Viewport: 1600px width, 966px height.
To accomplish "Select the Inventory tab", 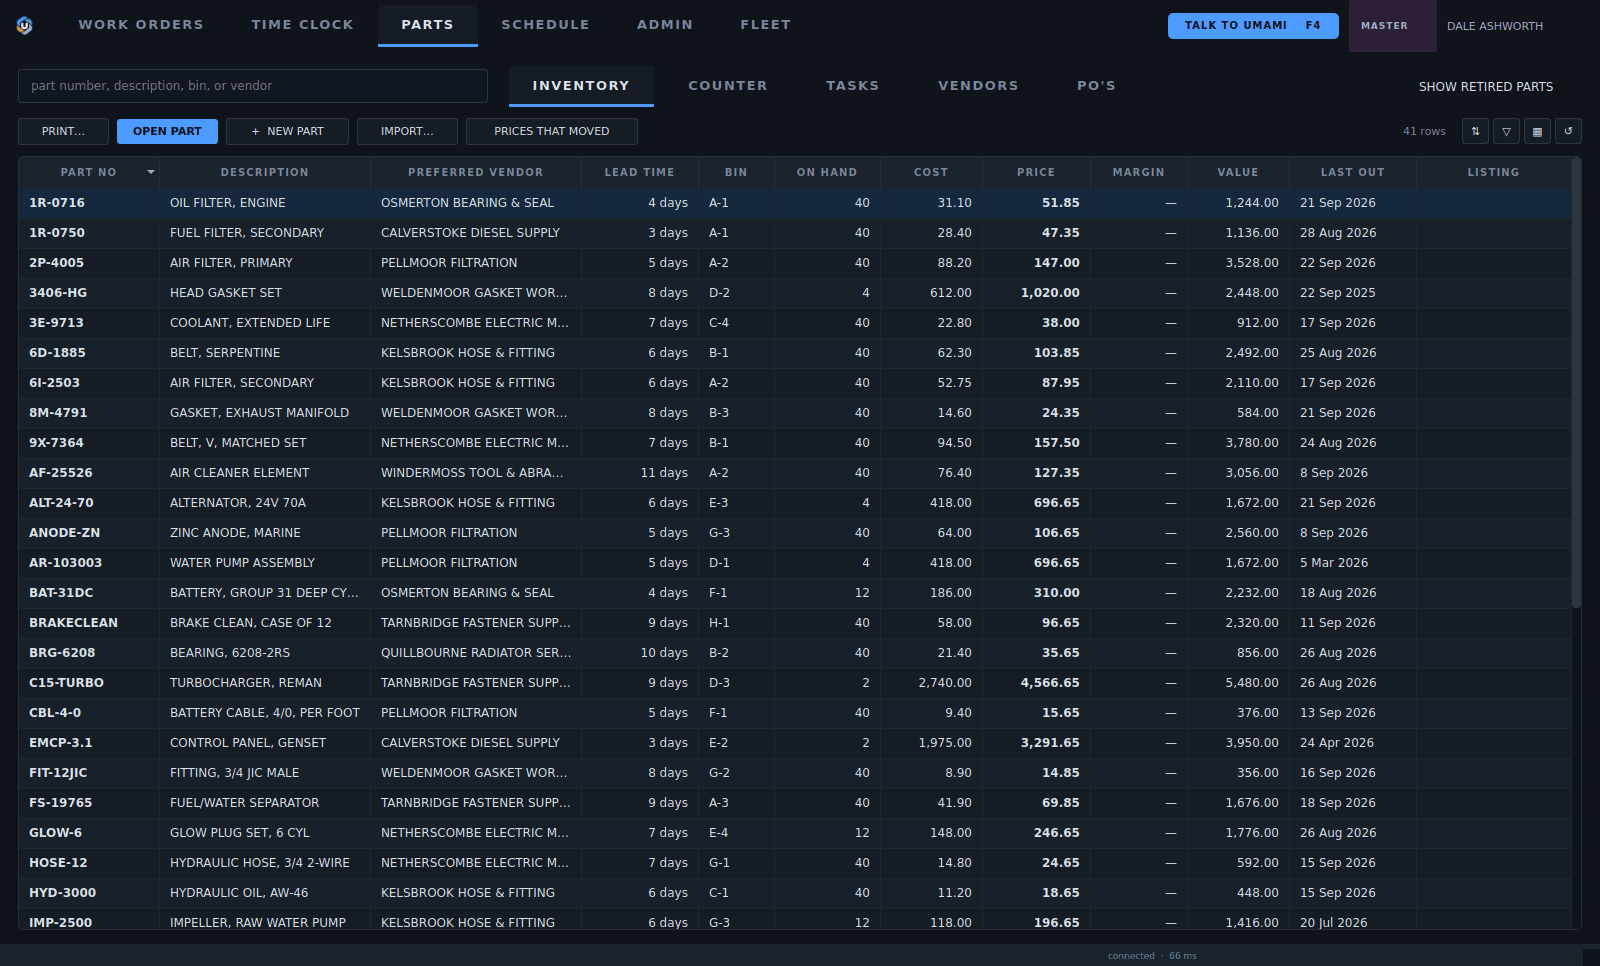I will tap(581, 86).
